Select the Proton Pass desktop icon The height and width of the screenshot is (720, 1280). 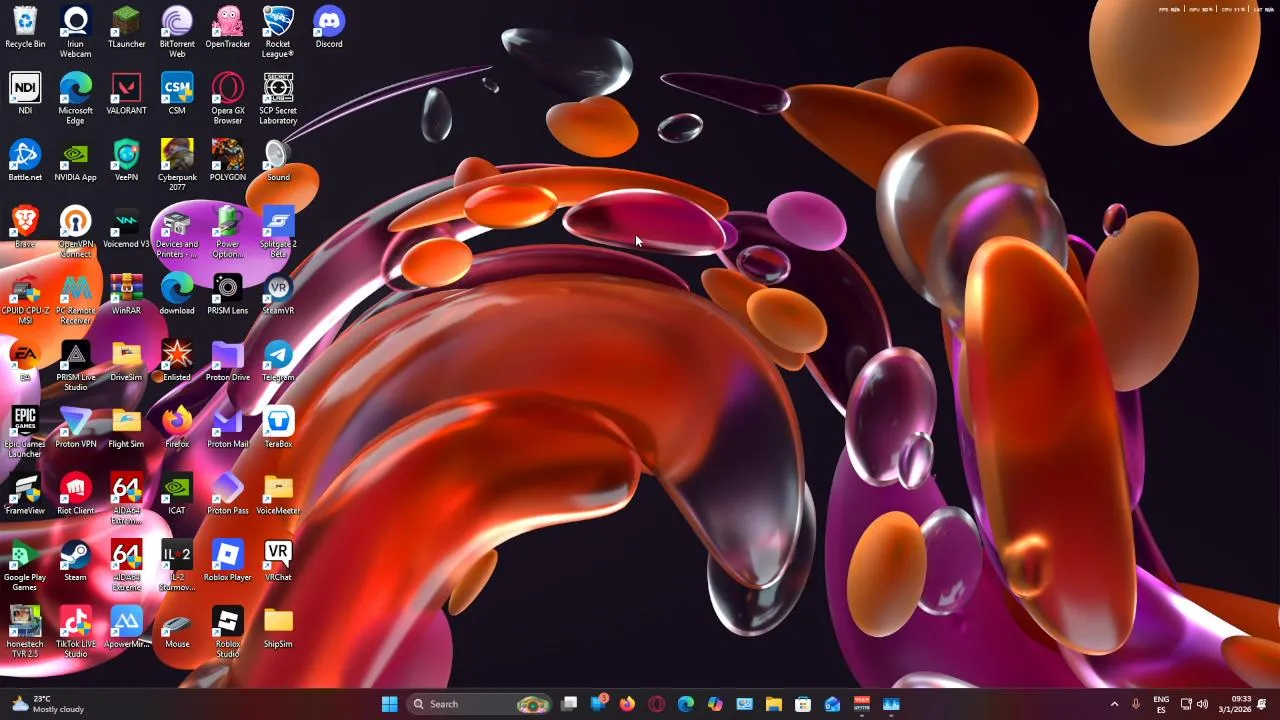point(228,495)
